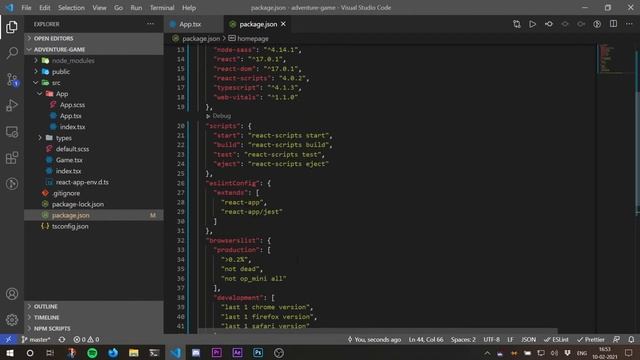Click the Debug code lens above scripts
The width and height of the screenshot is (640, 360).
(222, 116)
